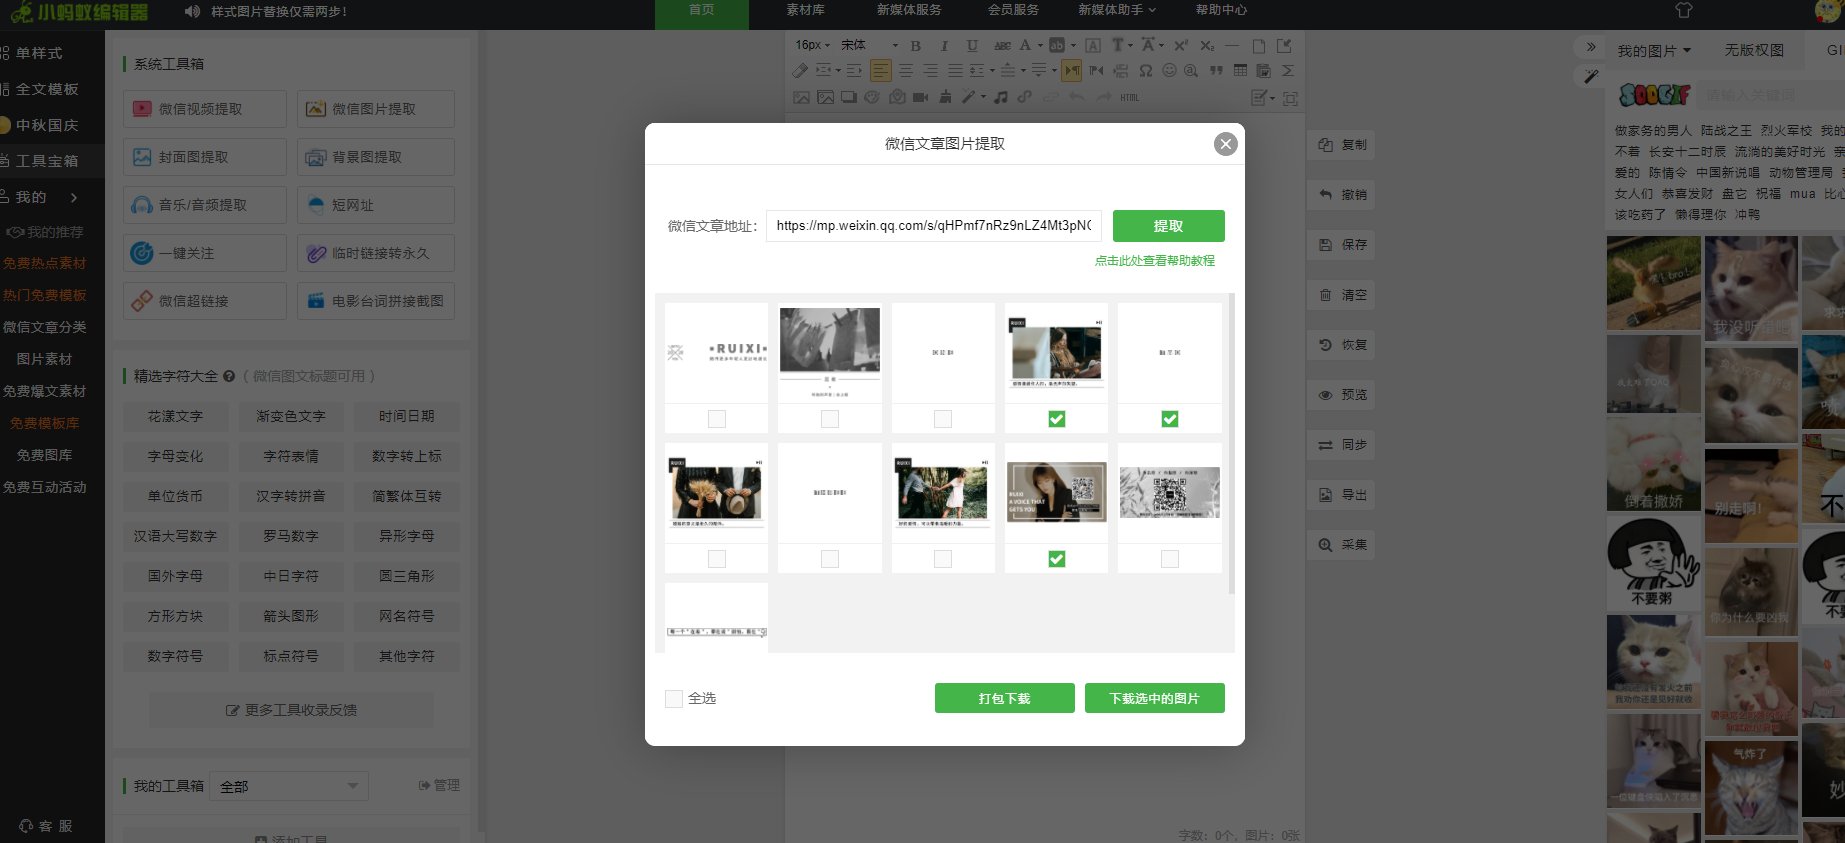Click the insert video camera icon
Image resolution: width=1845 pixels, height=843 pixels.
920,97
